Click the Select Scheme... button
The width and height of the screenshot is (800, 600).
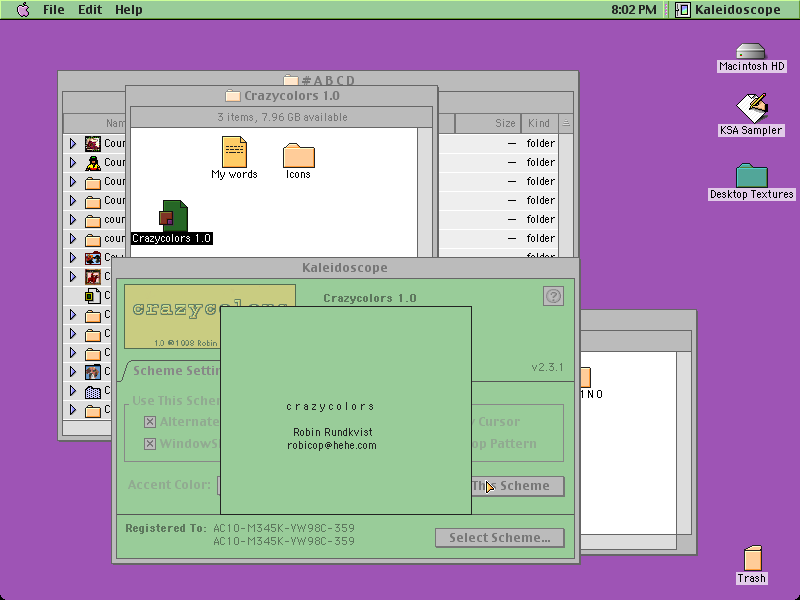499,538
